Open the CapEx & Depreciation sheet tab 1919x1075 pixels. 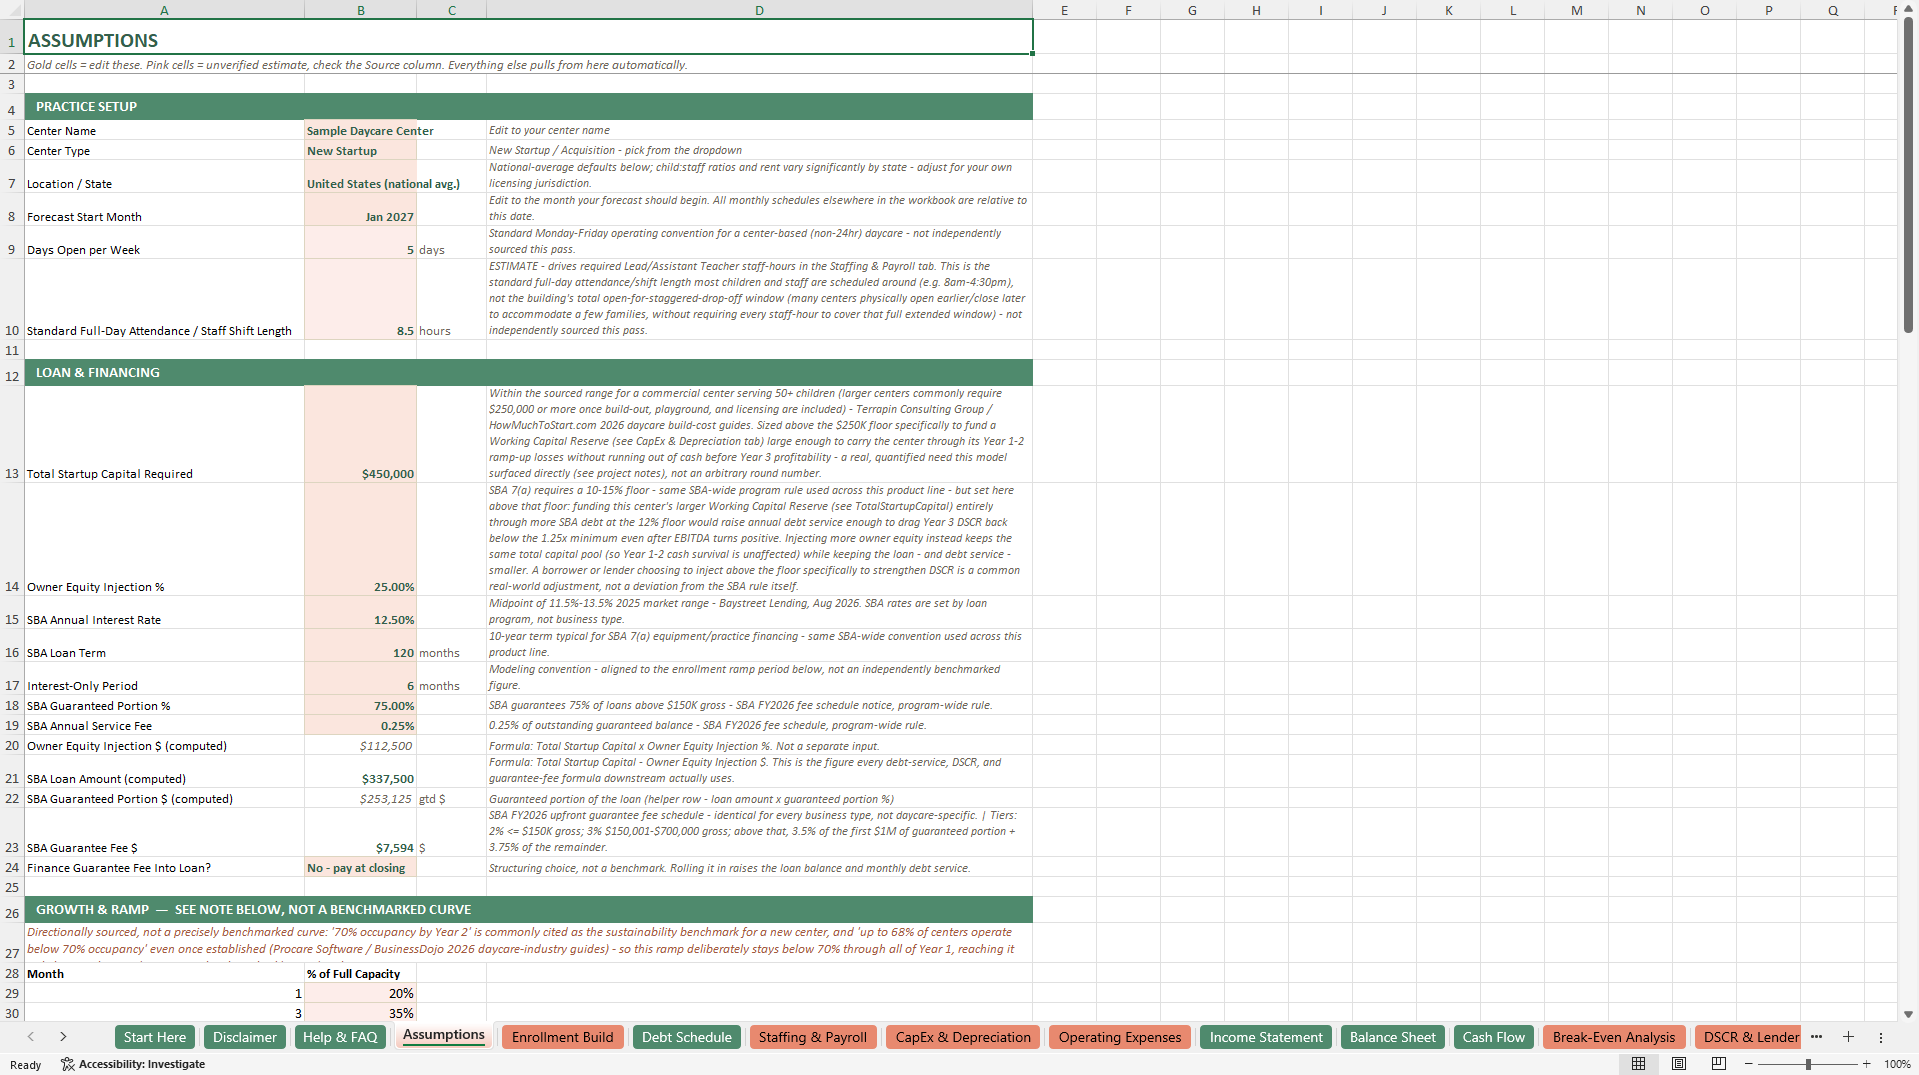click(x=963, y=1037)
